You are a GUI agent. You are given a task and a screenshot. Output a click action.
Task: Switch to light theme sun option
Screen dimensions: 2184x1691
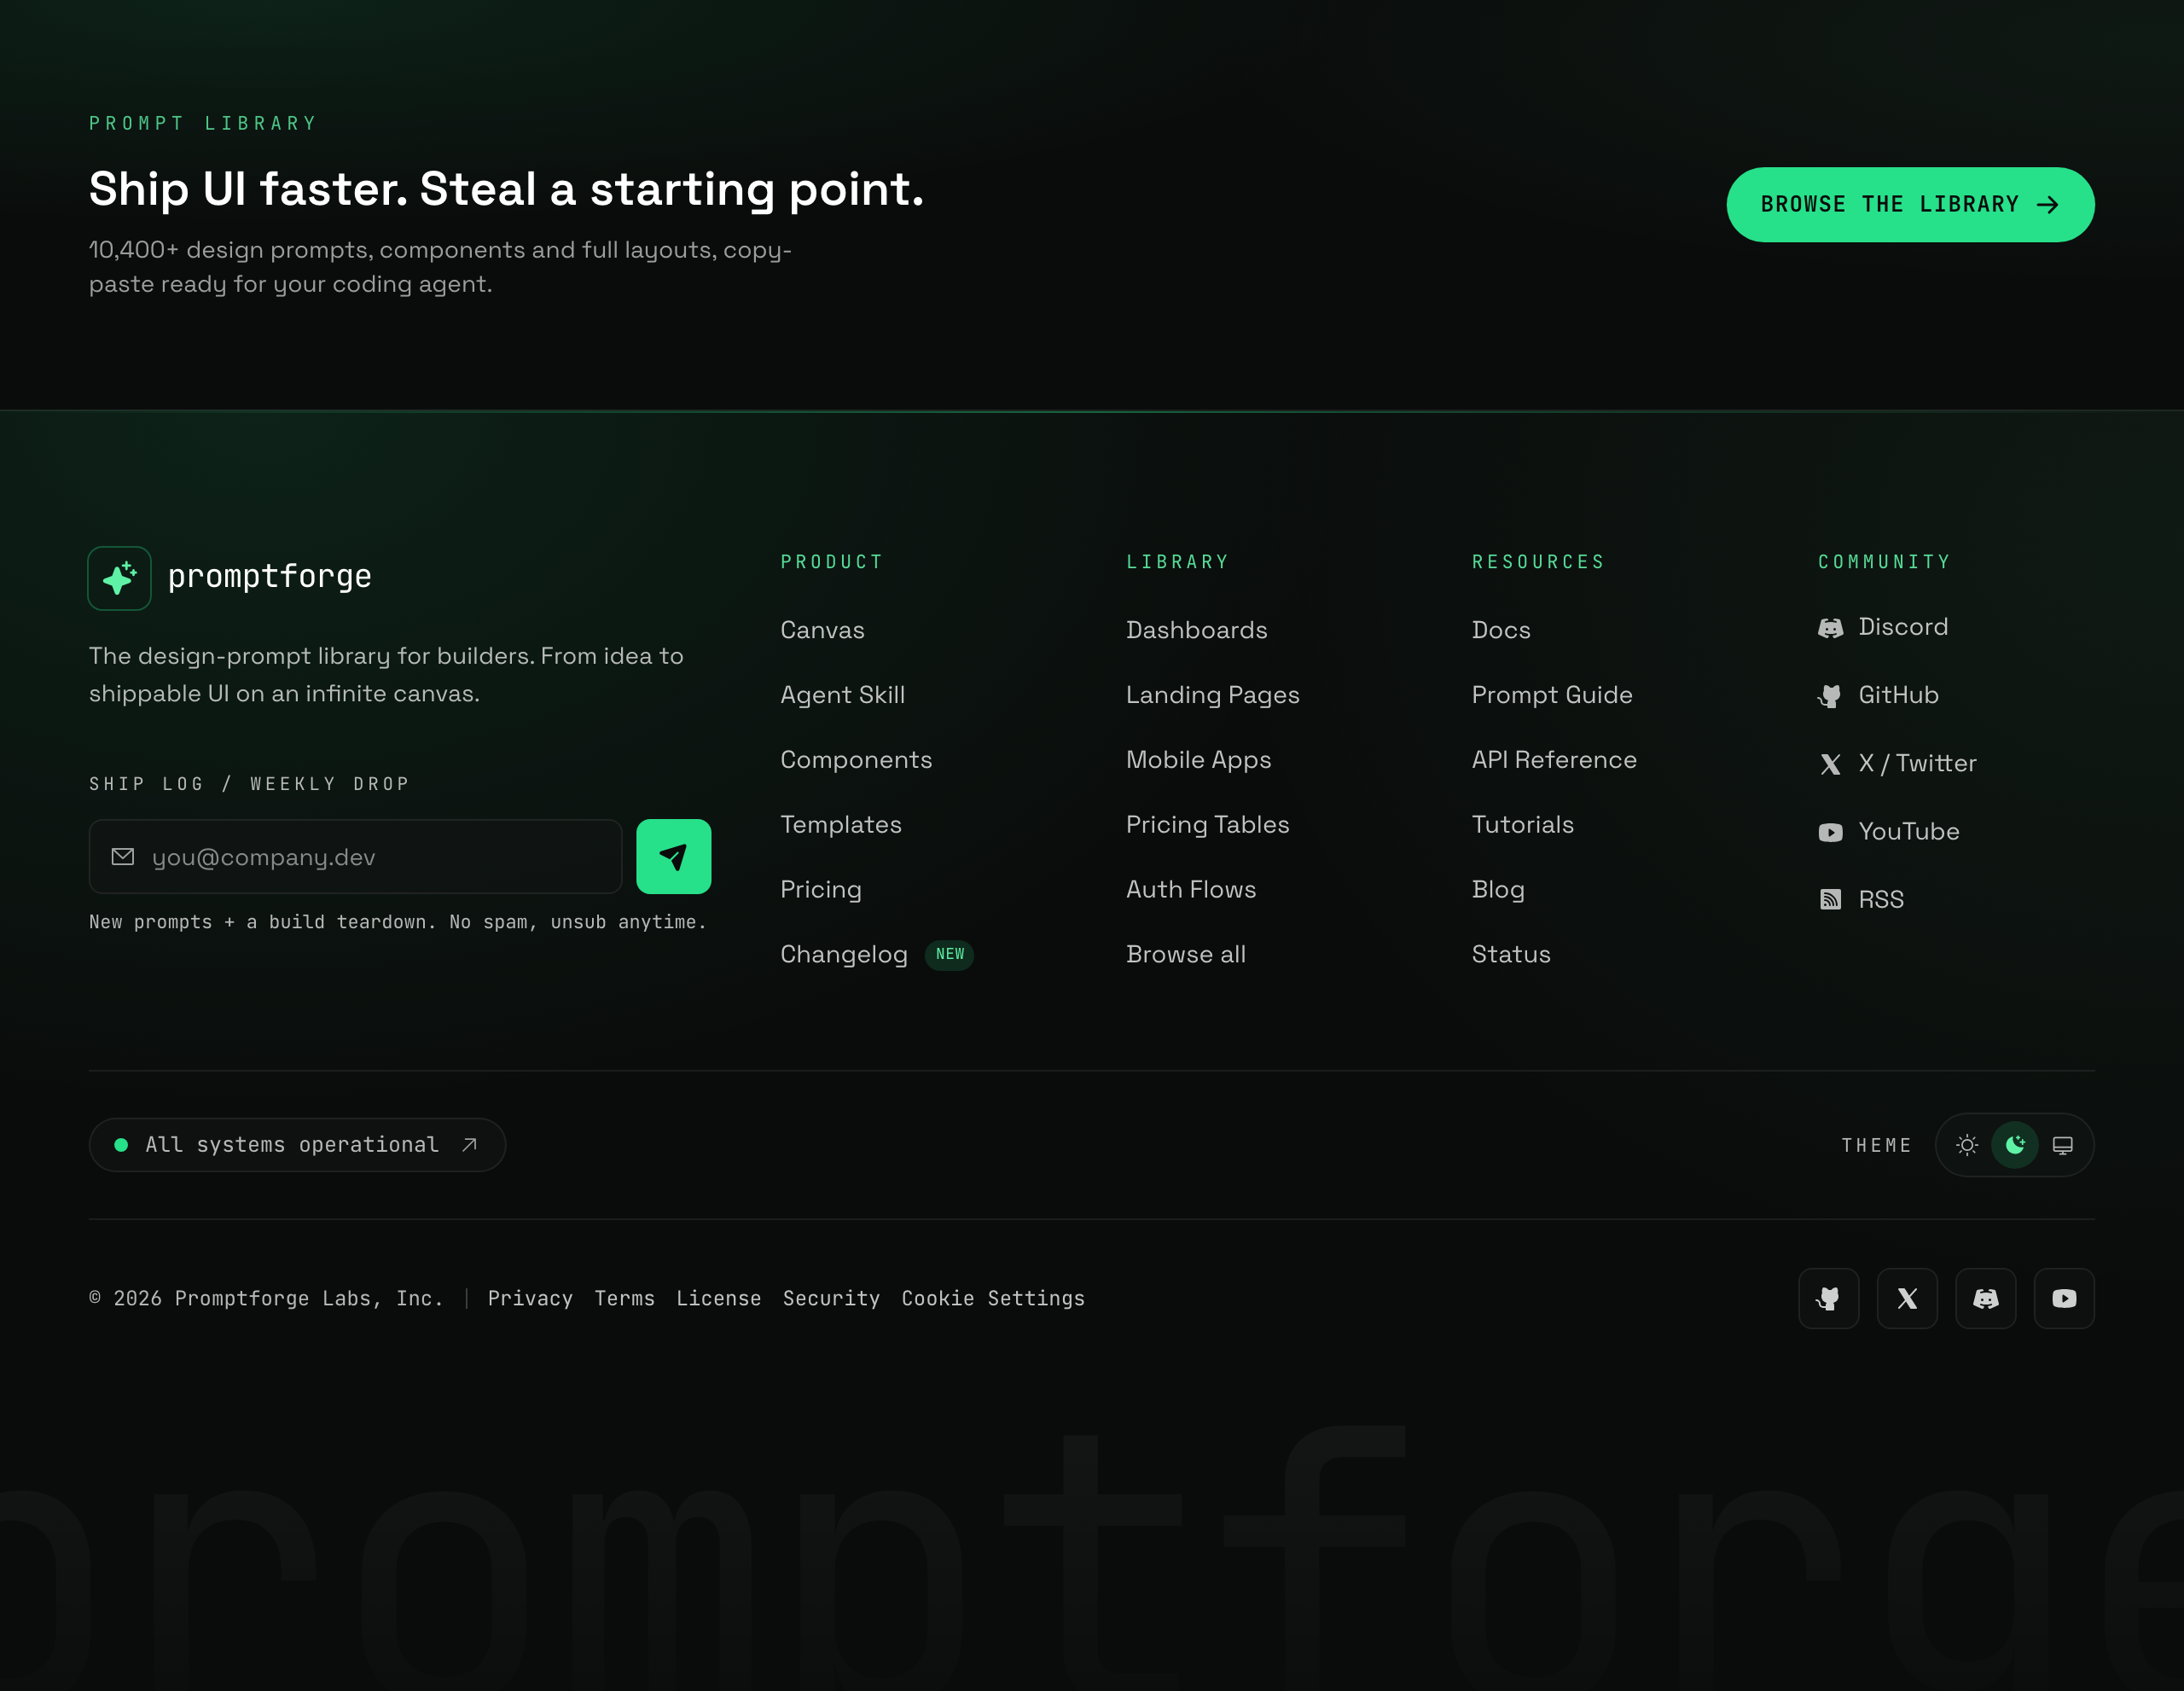(1967, 1145)
